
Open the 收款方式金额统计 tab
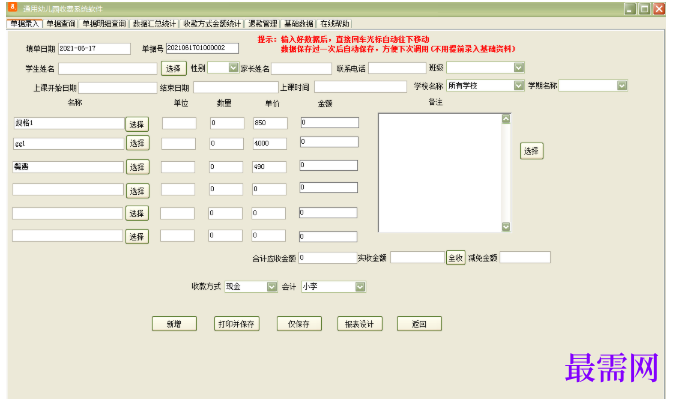212,24
